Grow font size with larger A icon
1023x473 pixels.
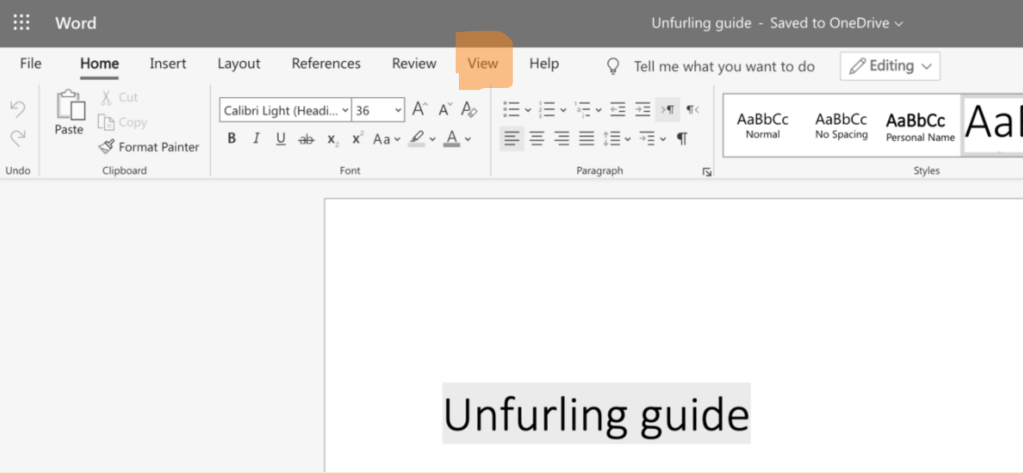pyautogui.click(x=420, y=110)
